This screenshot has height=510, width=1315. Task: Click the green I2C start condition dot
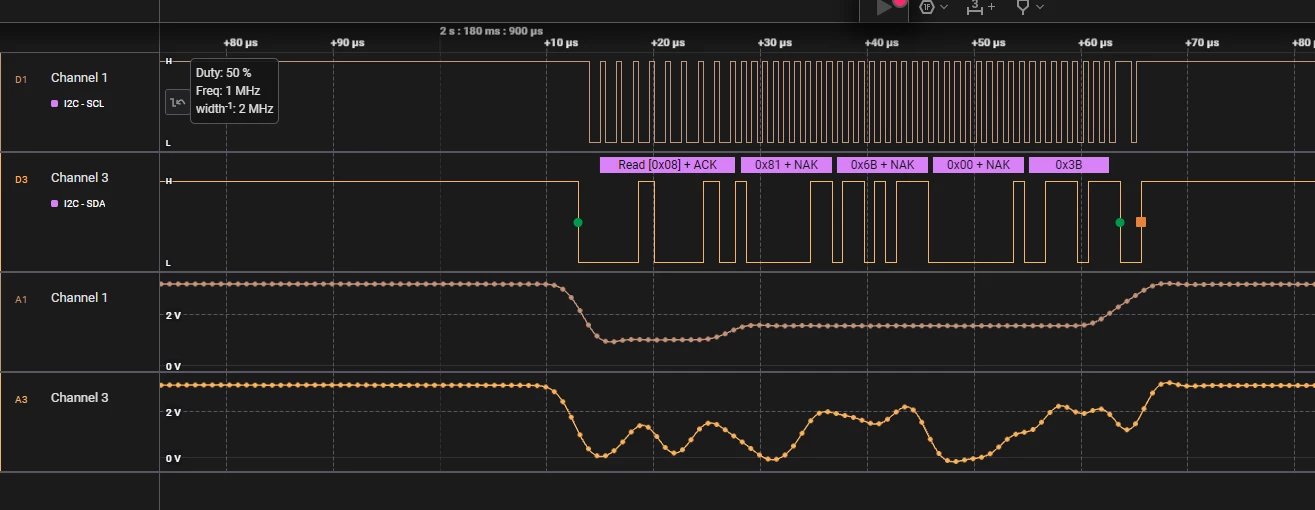click(578, 222)
